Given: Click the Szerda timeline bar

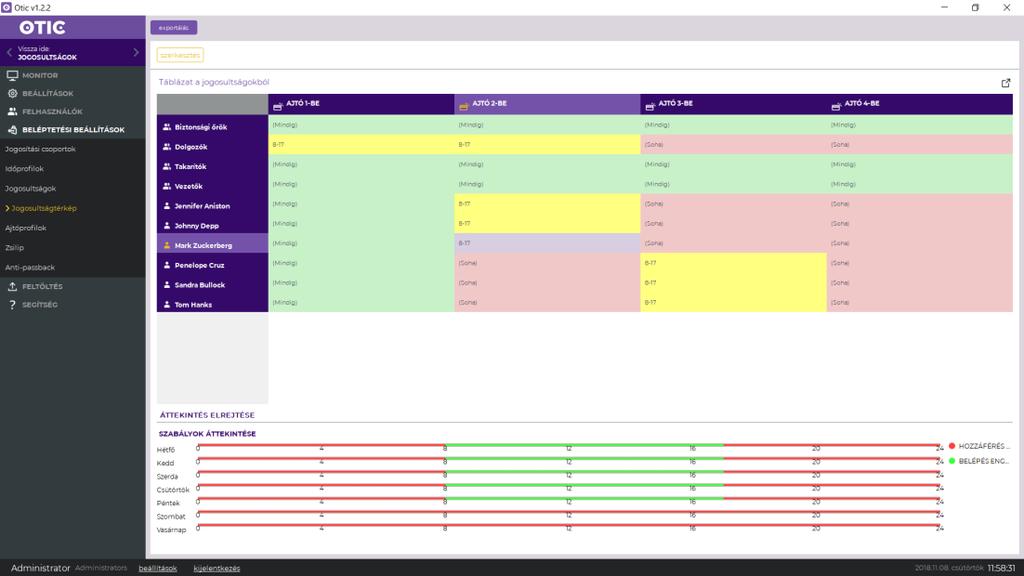Looking at the screenshot, I should 569,472.
